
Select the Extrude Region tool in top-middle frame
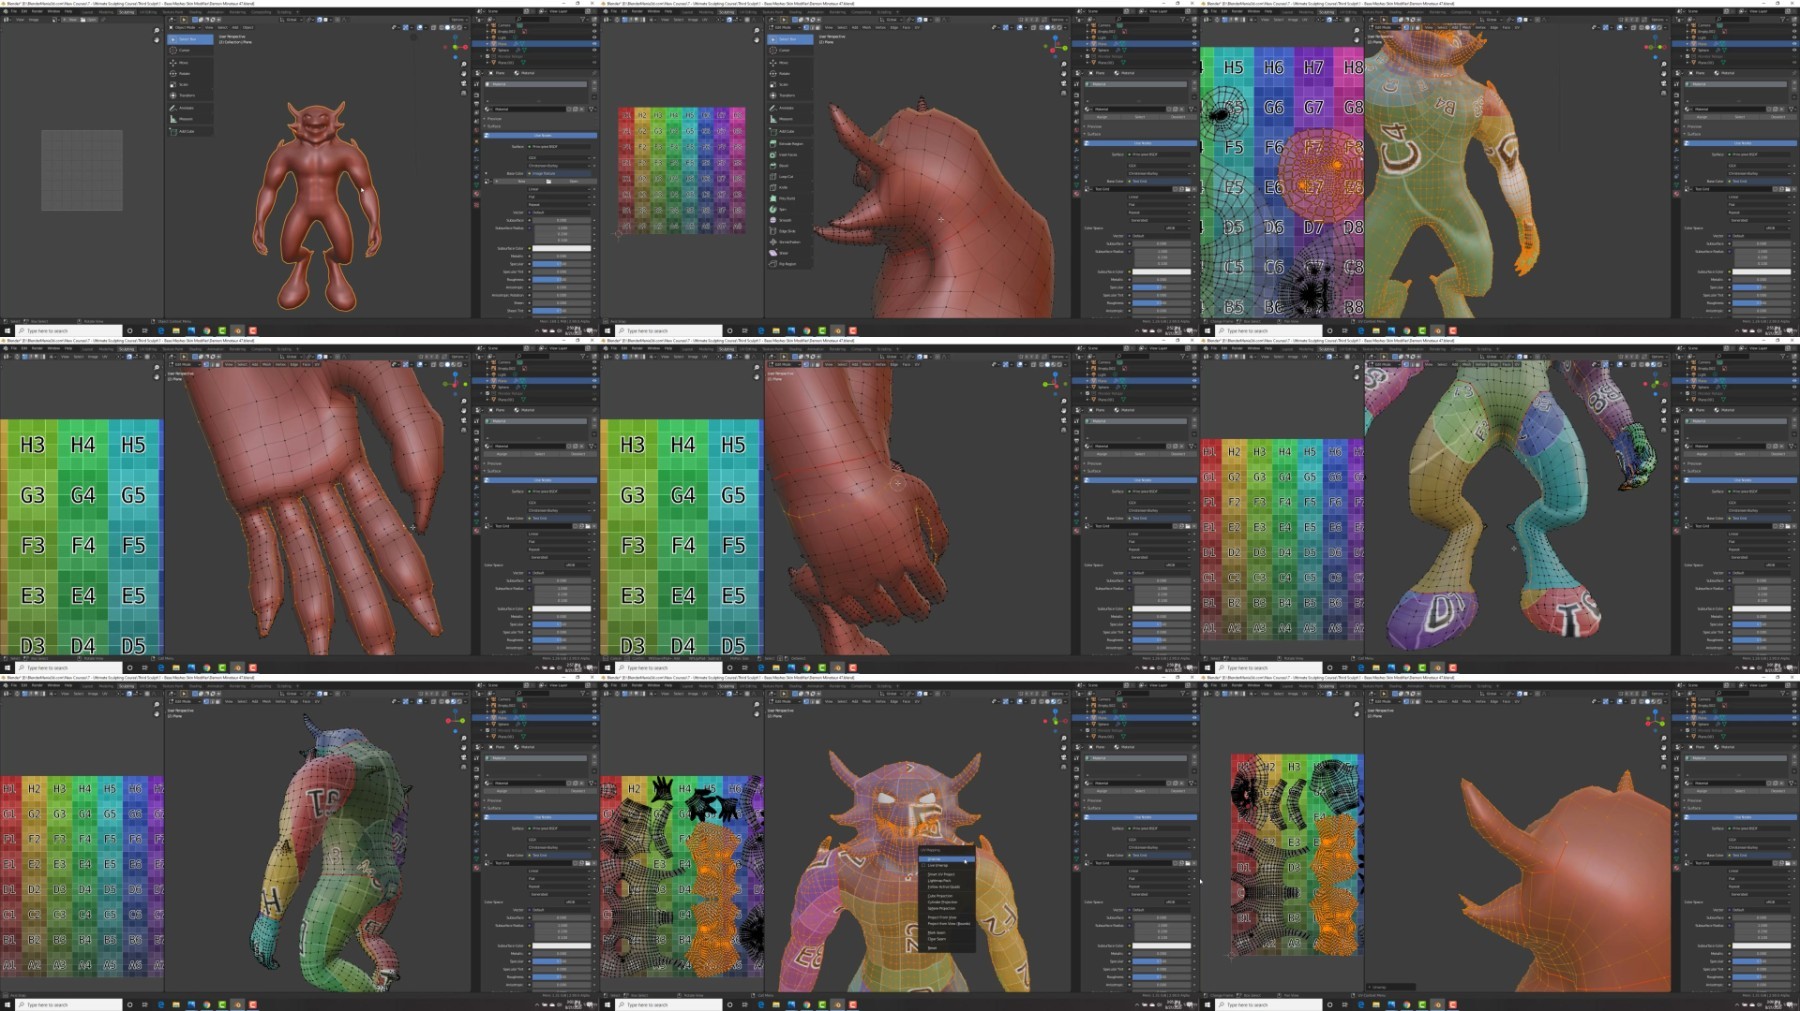coord(790,144)
